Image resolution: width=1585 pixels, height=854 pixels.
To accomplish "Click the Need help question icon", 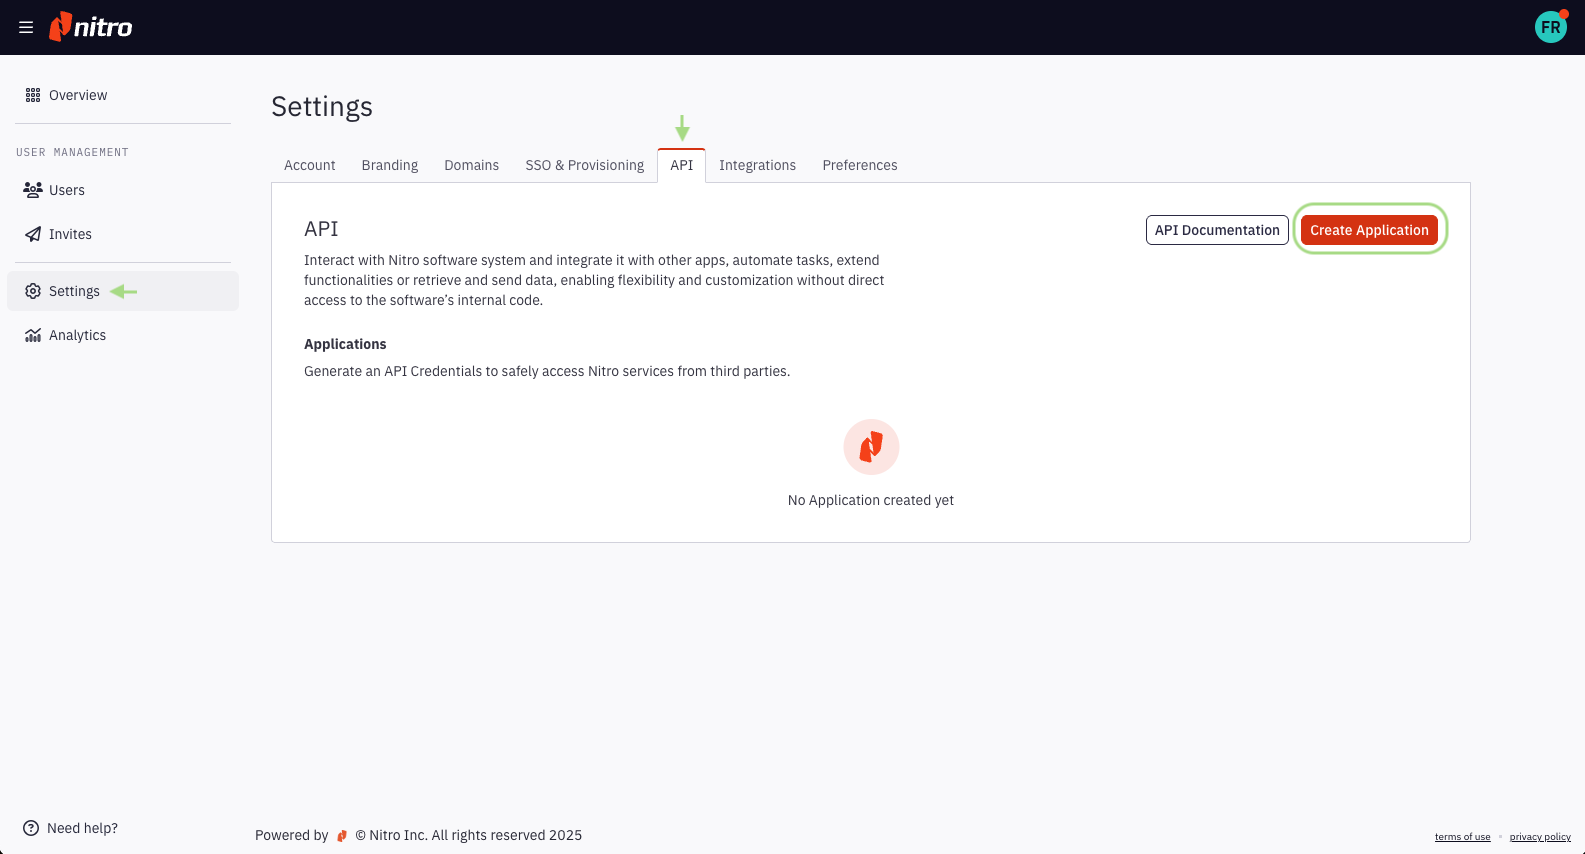I will tap(31, 828).
